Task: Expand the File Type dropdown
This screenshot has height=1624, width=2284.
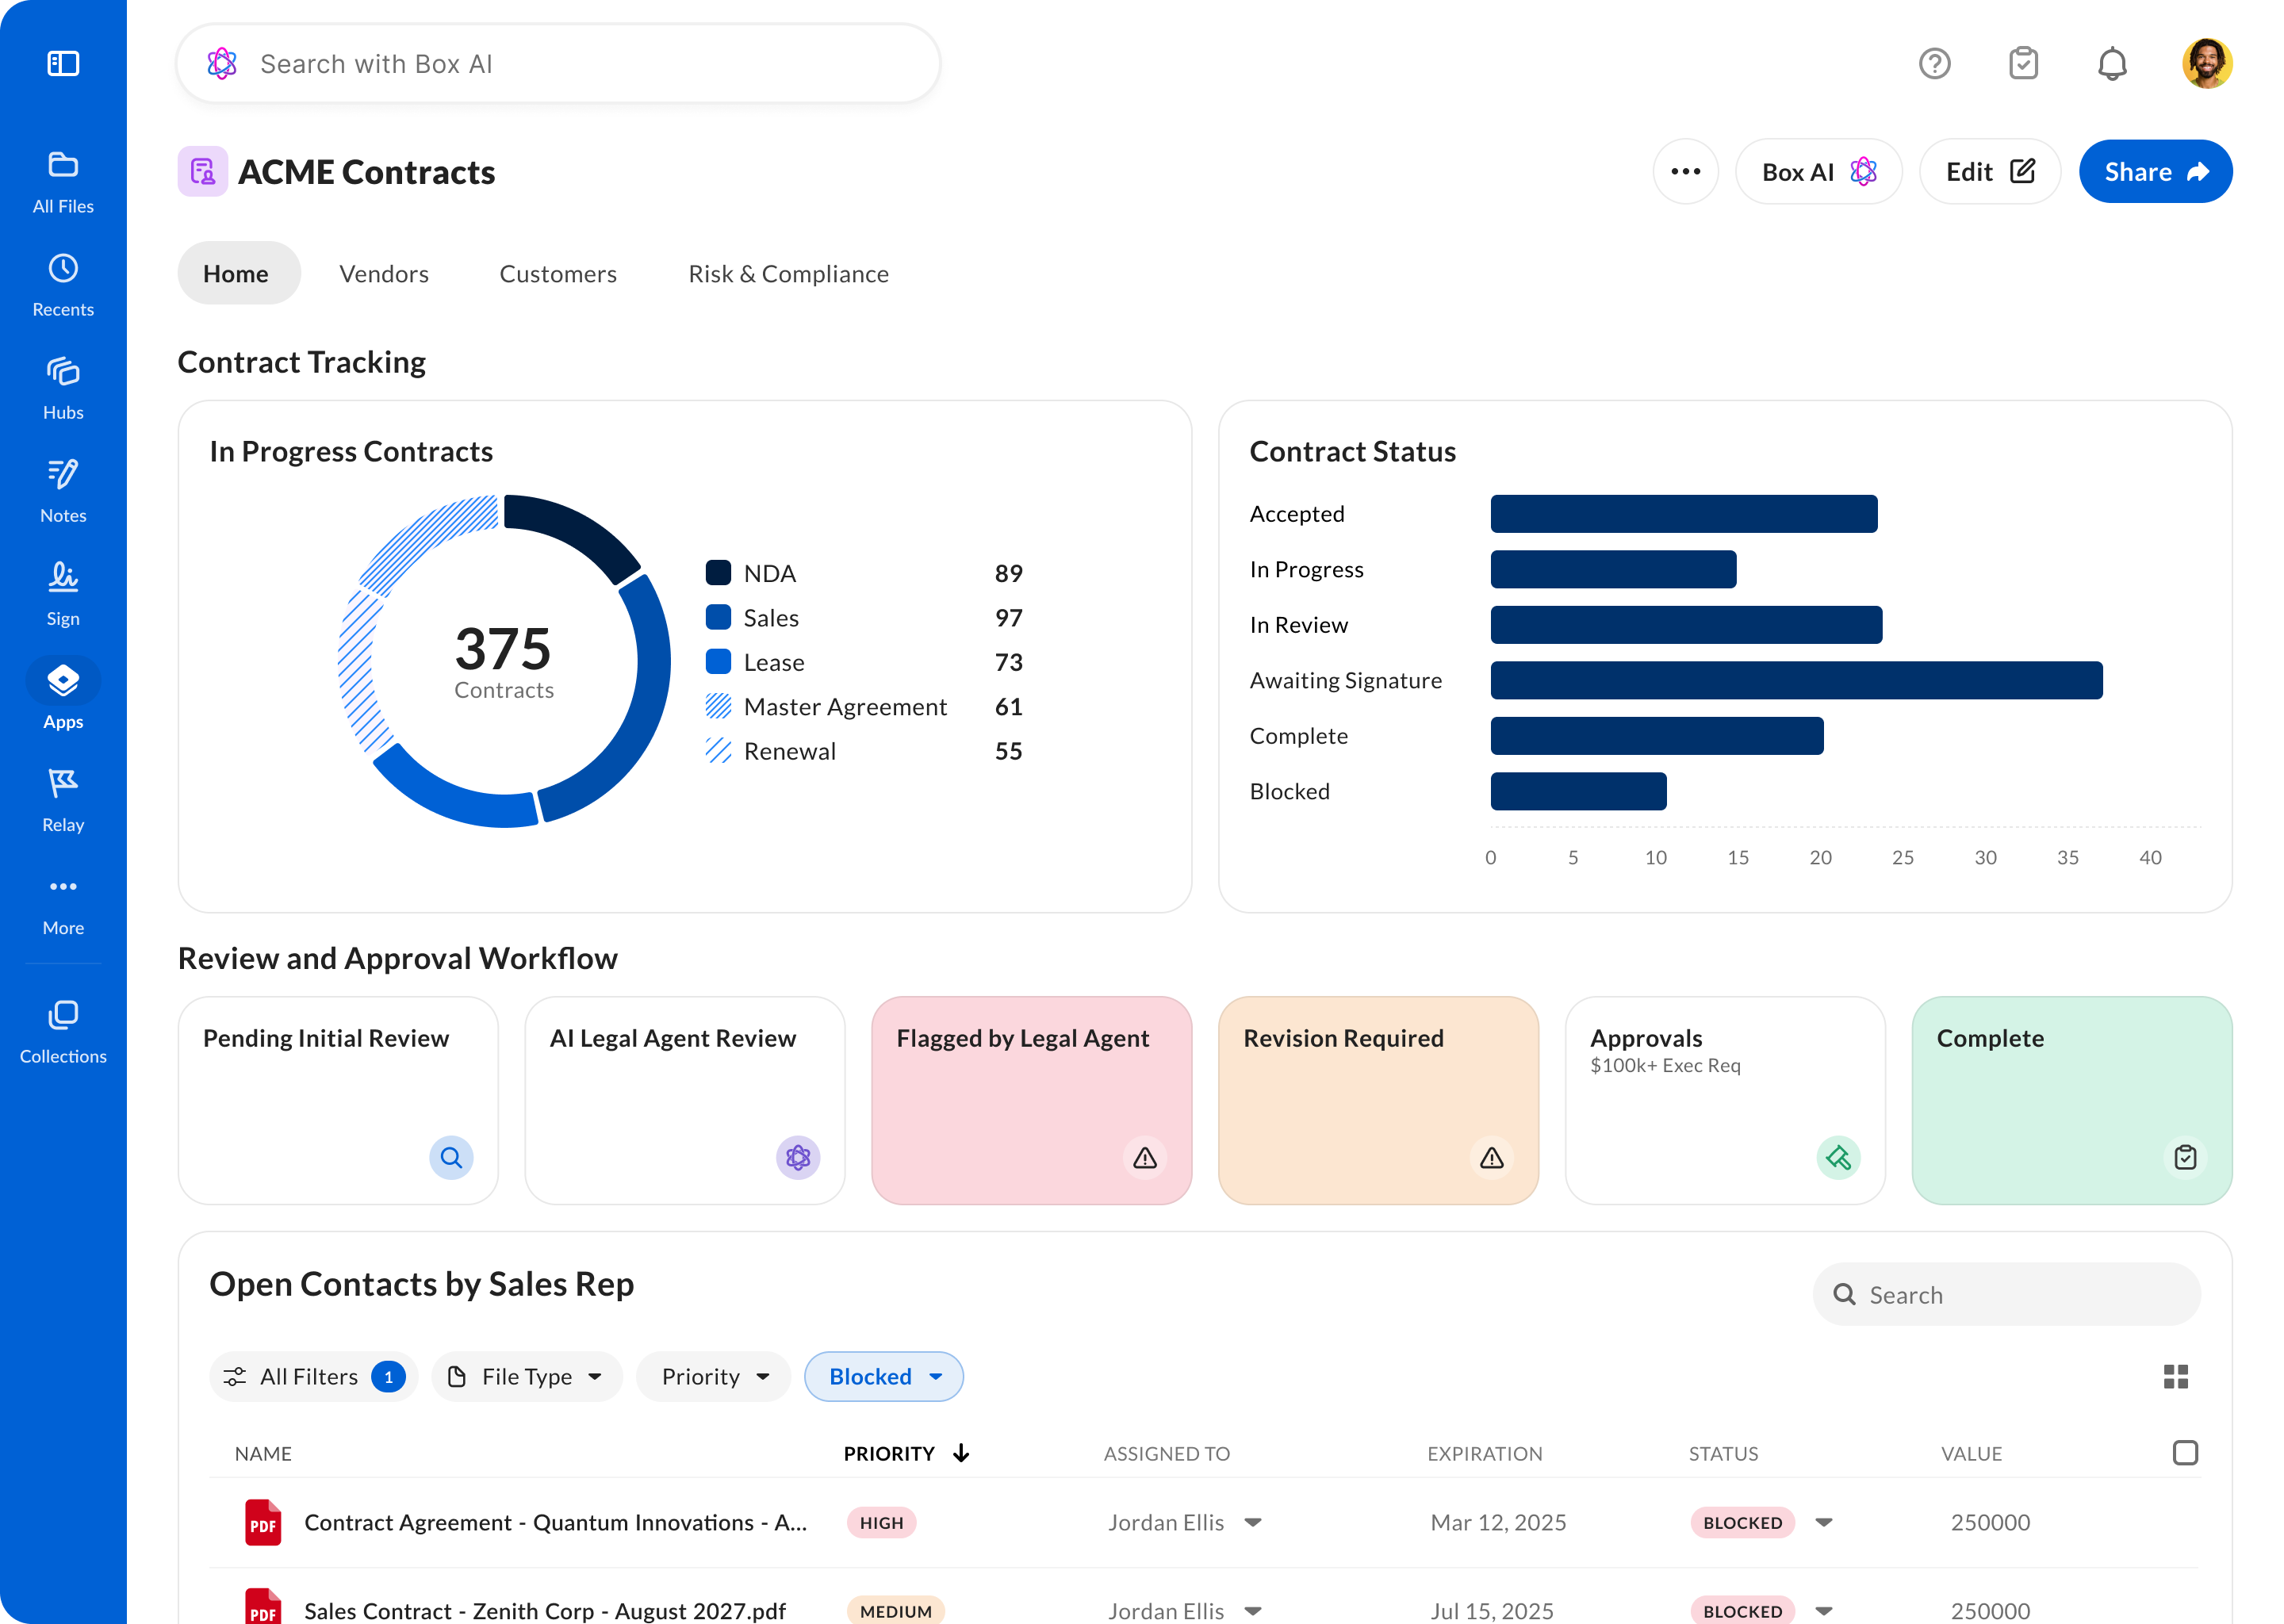Action: pyautogui.click(x=527, y=1377)
